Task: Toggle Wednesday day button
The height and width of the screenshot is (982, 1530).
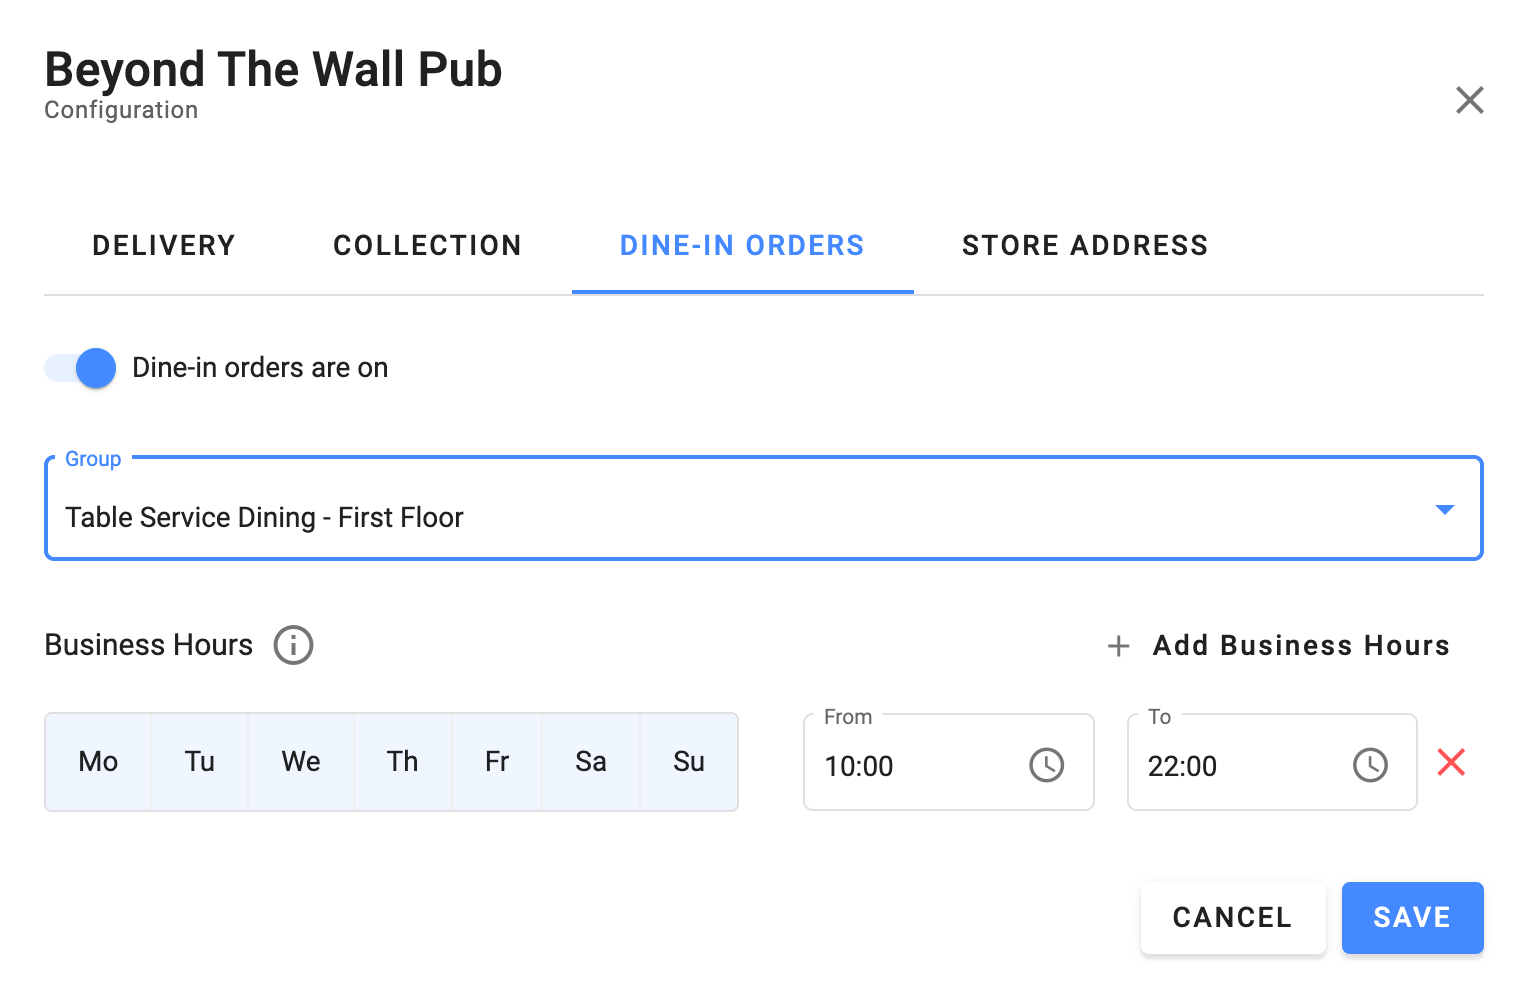Action: [x=300, y=762]
